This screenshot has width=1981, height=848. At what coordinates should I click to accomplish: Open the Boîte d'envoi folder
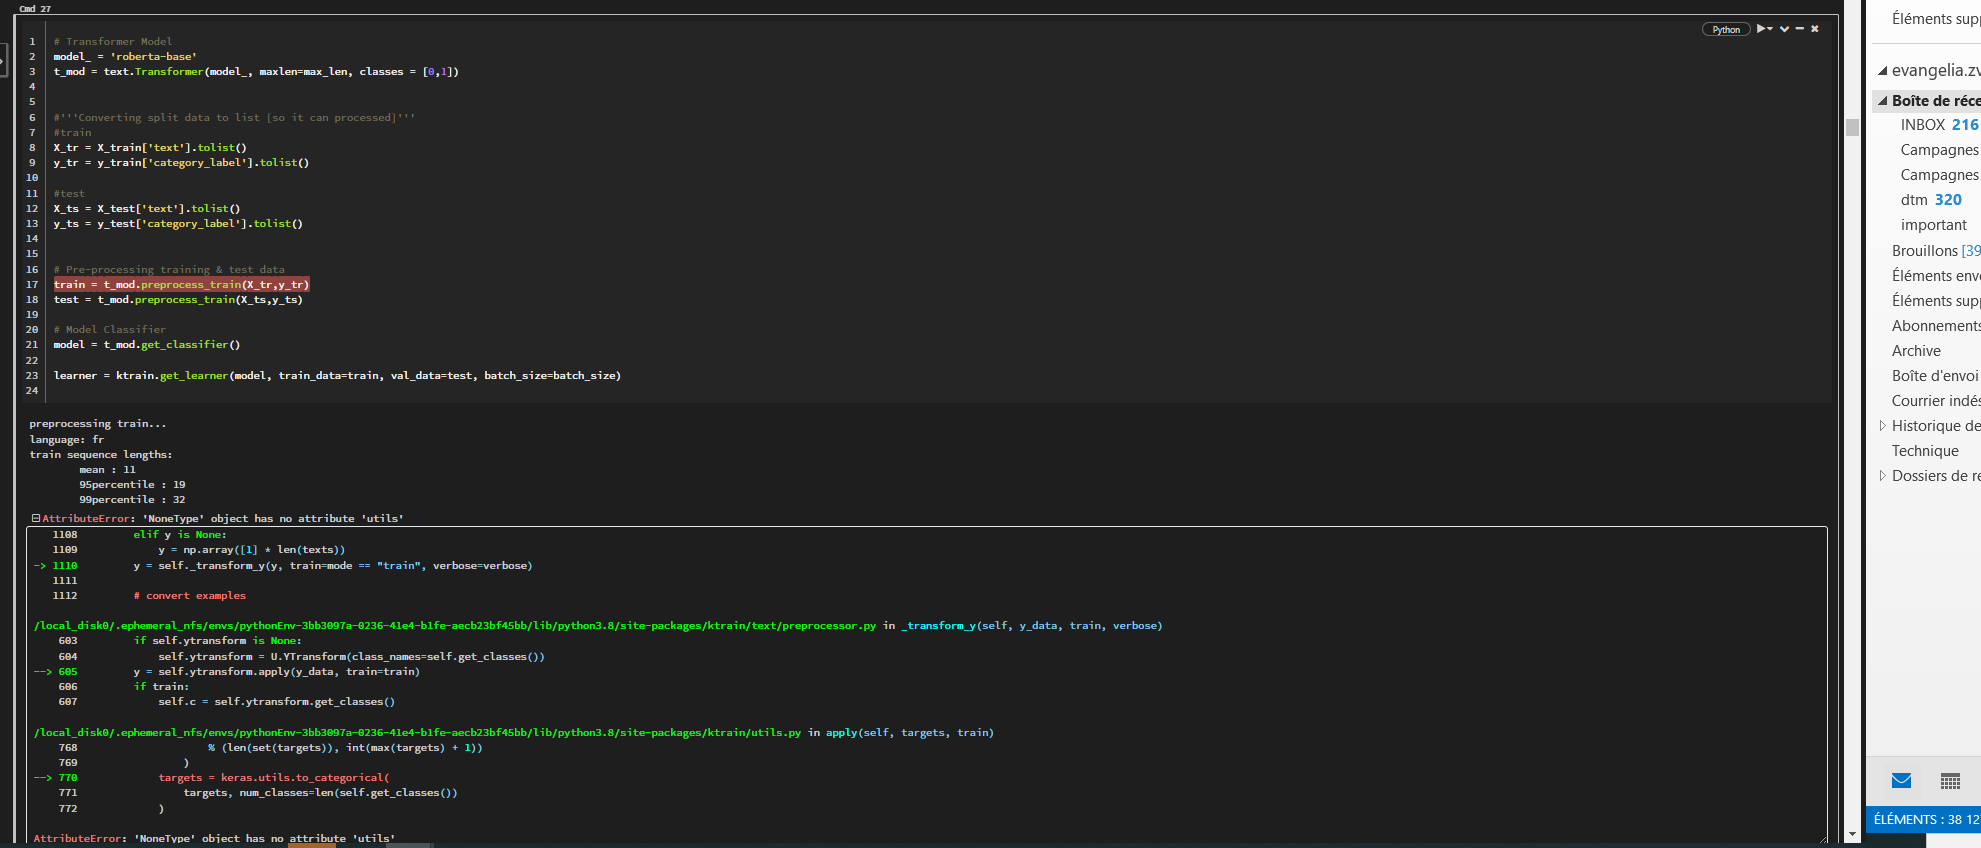1935,376
